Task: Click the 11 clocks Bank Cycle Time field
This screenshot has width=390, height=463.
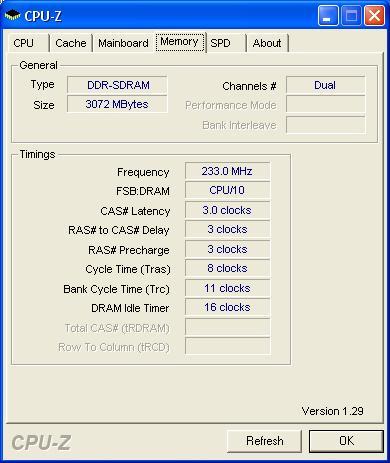Action: [x=227, y=288]
